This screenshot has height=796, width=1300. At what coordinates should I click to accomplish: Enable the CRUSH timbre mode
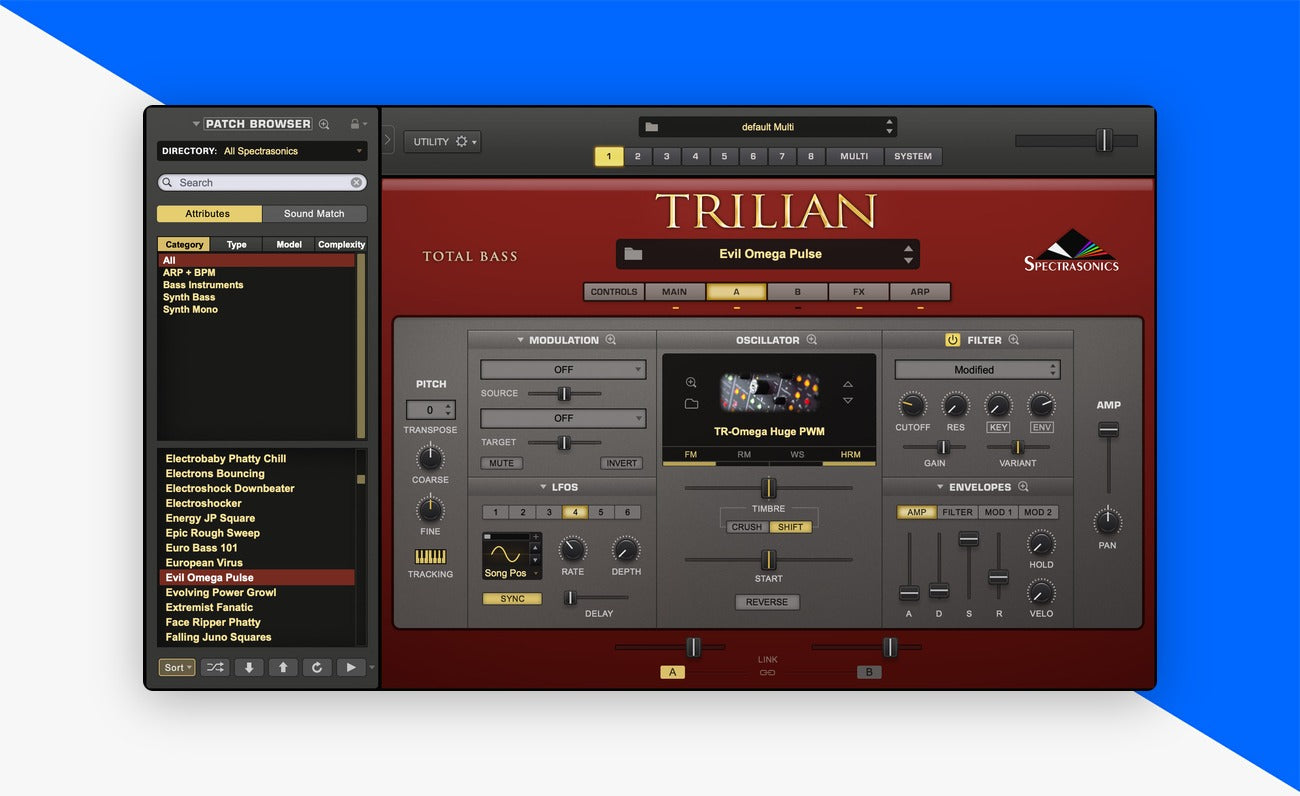coord(747,527)
